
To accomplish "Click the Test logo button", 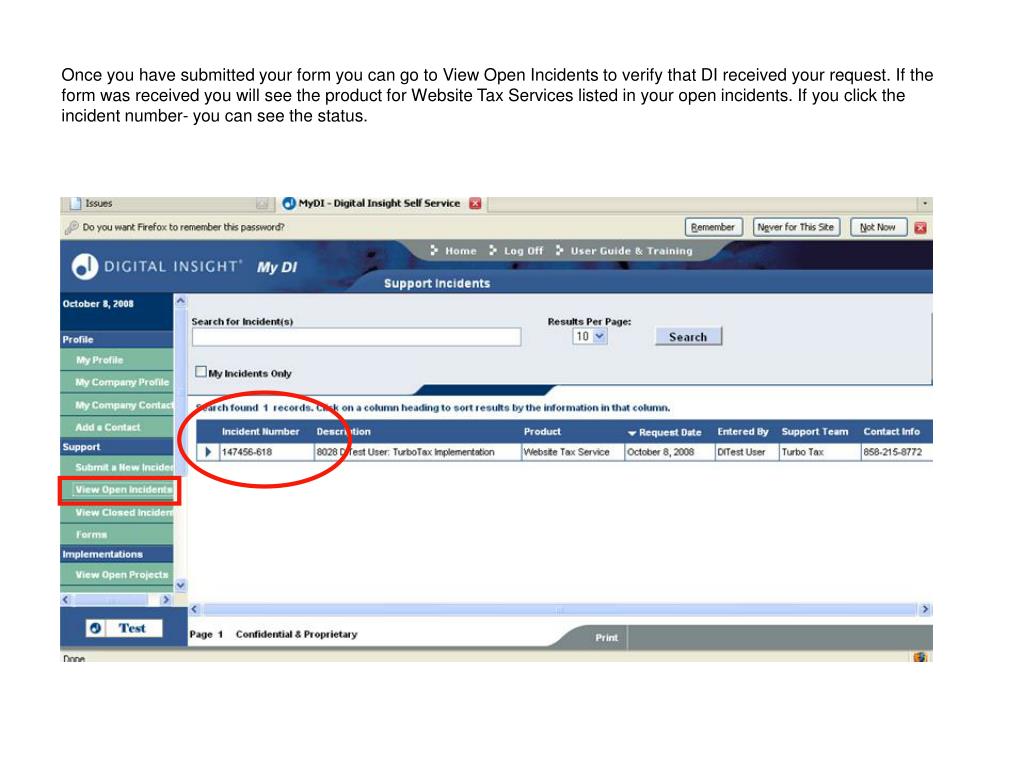I will [x=124, y=628].
